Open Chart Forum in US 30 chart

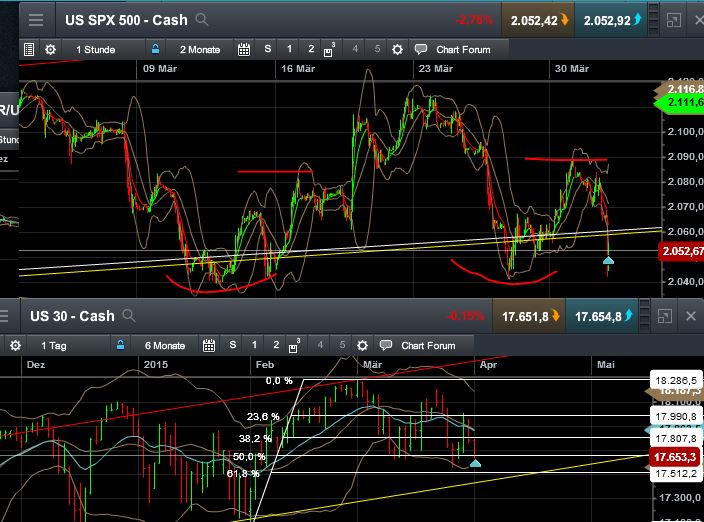point(418,346)
